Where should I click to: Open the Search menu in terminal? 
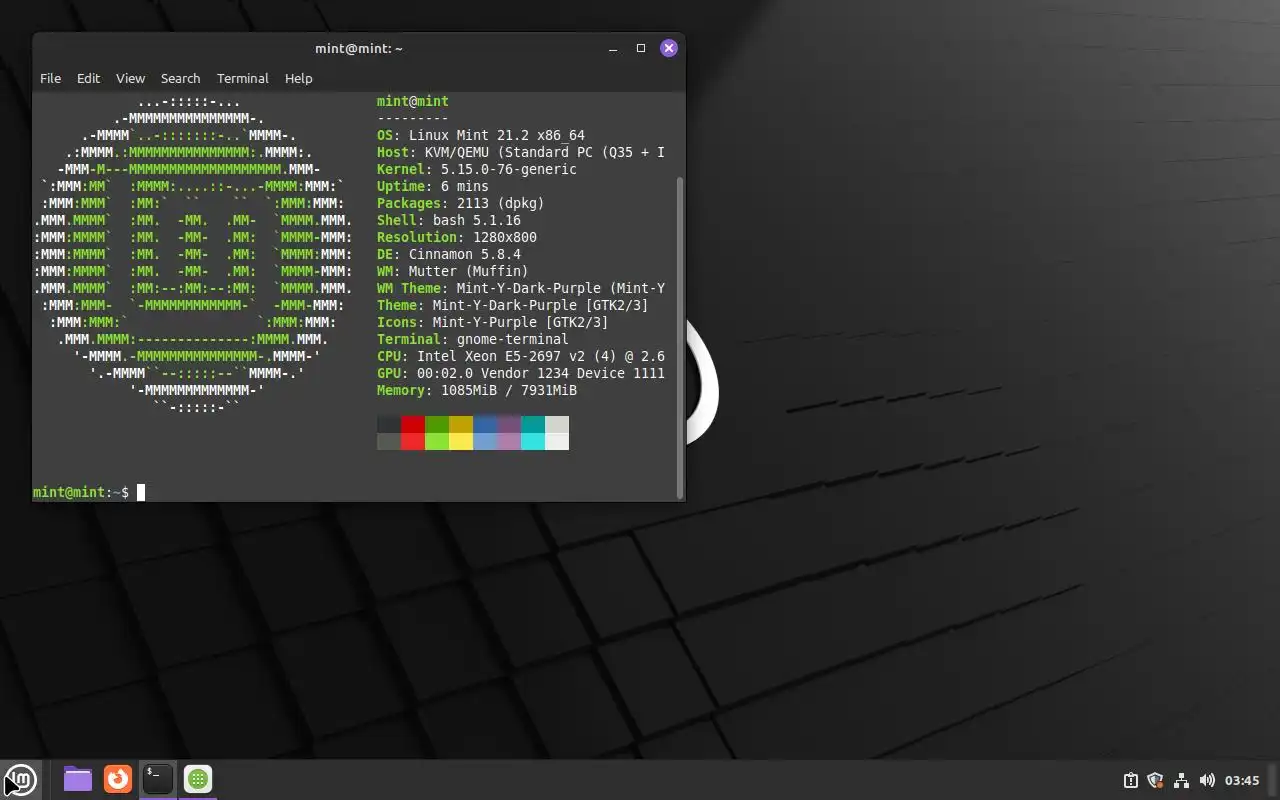tap(180, 78)
